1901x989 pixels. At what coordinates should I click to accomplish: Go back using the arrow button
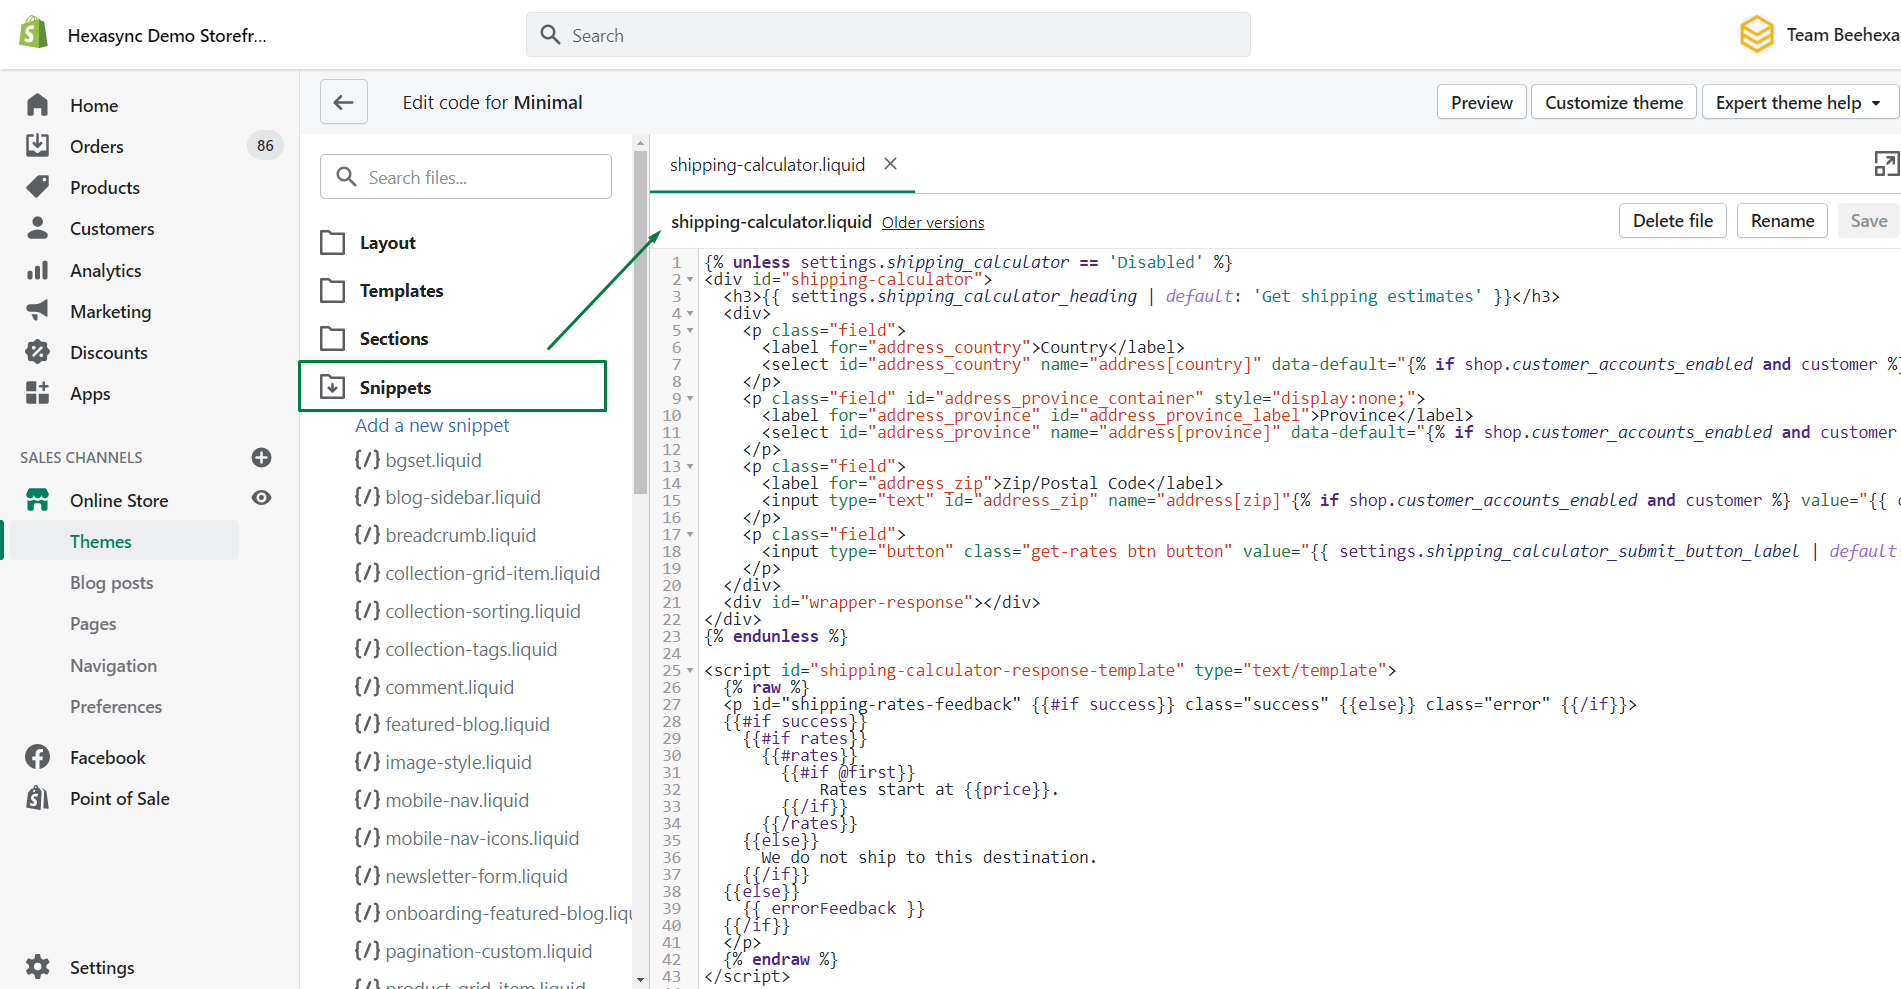click(344, 102)
